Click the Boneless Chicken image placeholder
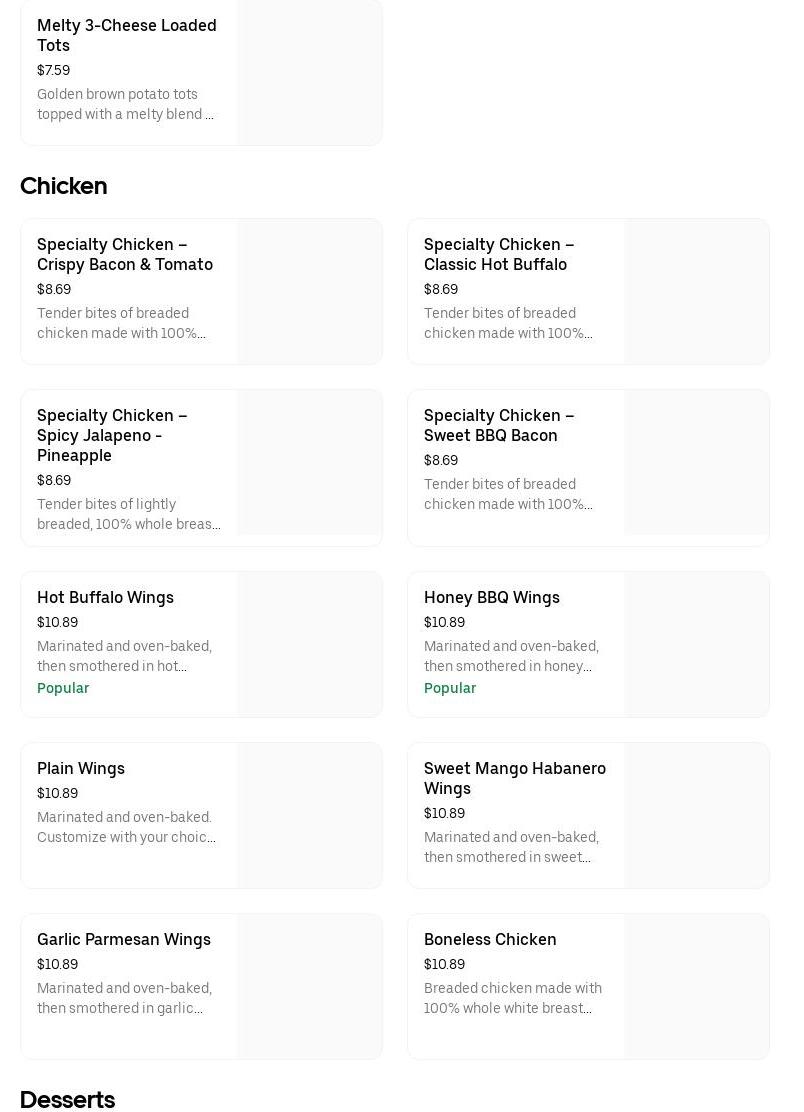This screenshot has height=1112, width=804. 696,986
